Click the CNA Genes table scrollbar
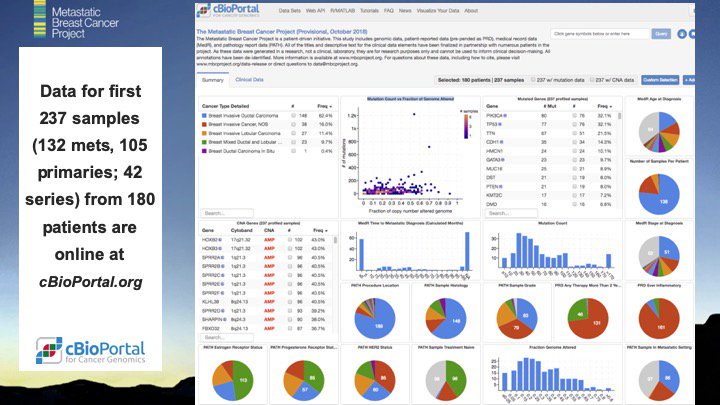720x405 pixels. pyautogui.click(x=336, y=240)
